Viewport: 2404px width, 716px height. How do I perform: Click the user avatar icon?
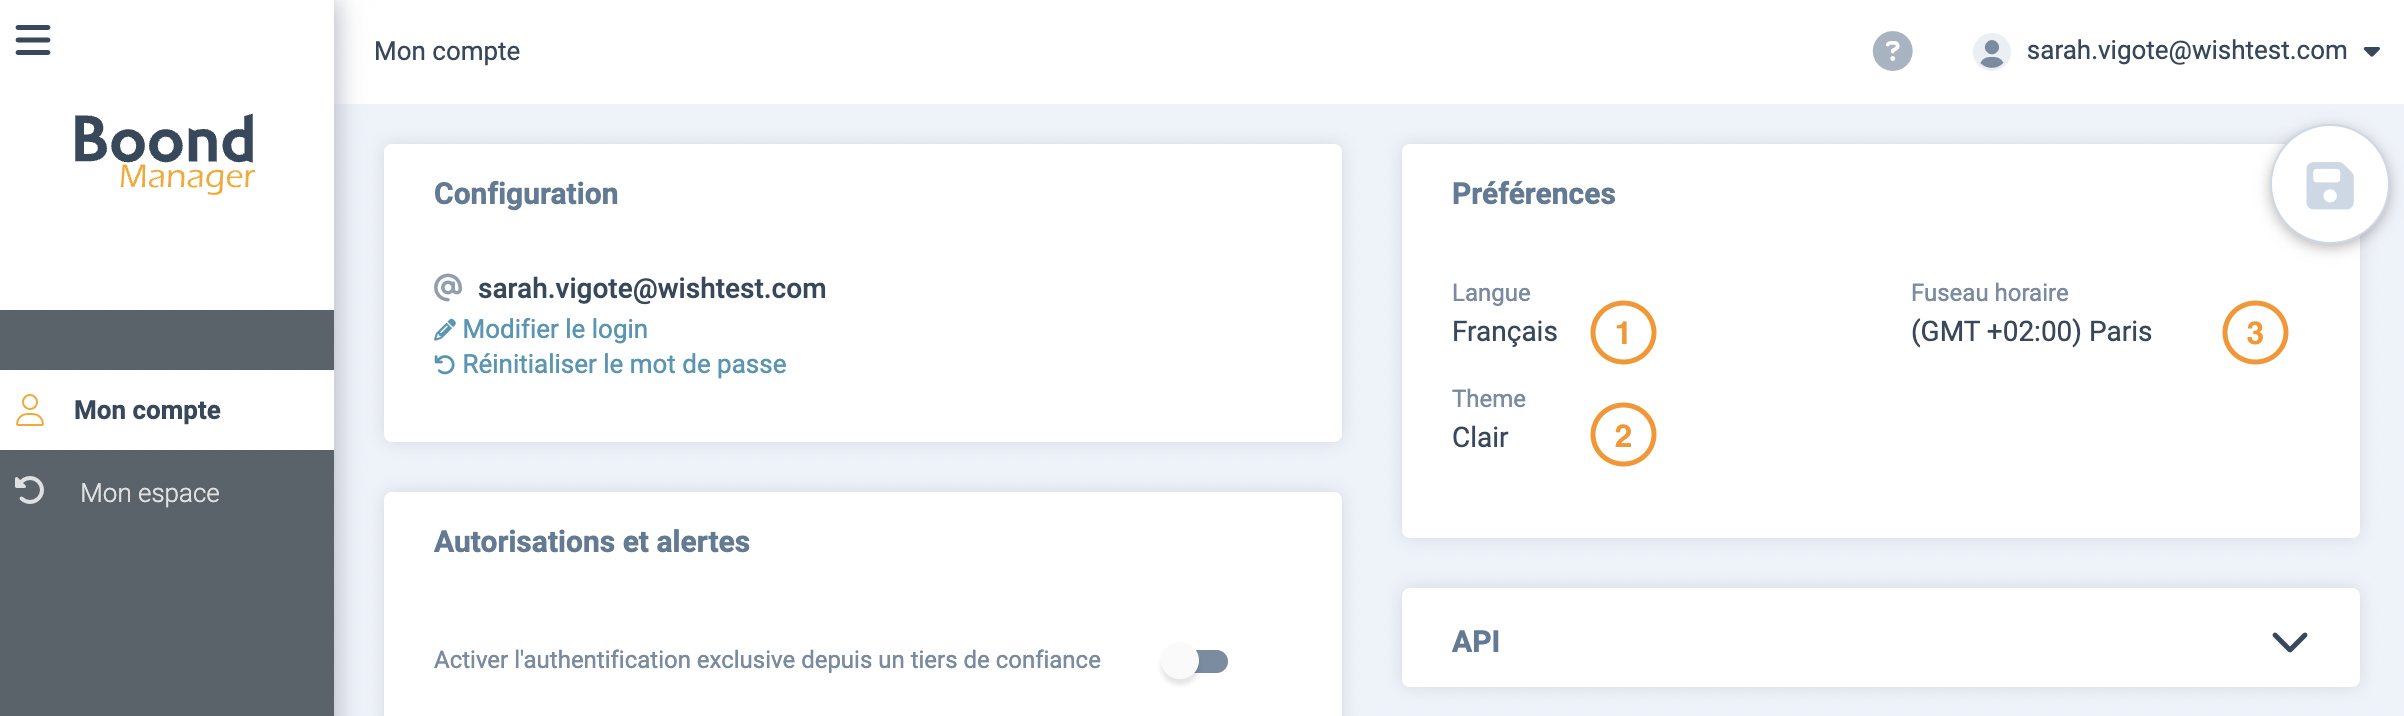click(x=1991, y=51)
